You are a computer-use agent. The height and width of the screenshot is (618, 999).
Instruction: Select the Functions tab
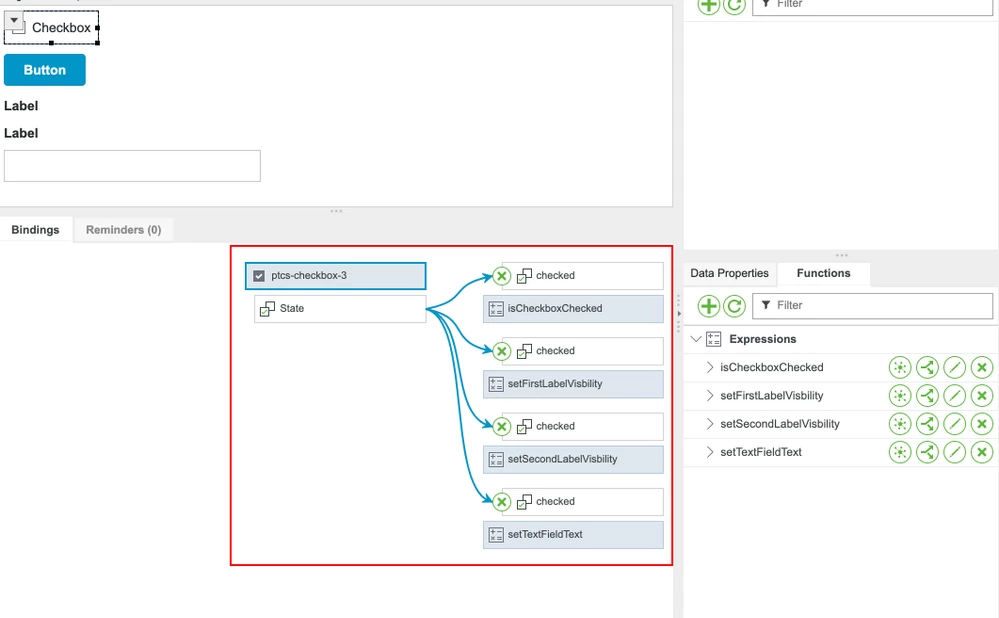823,273
